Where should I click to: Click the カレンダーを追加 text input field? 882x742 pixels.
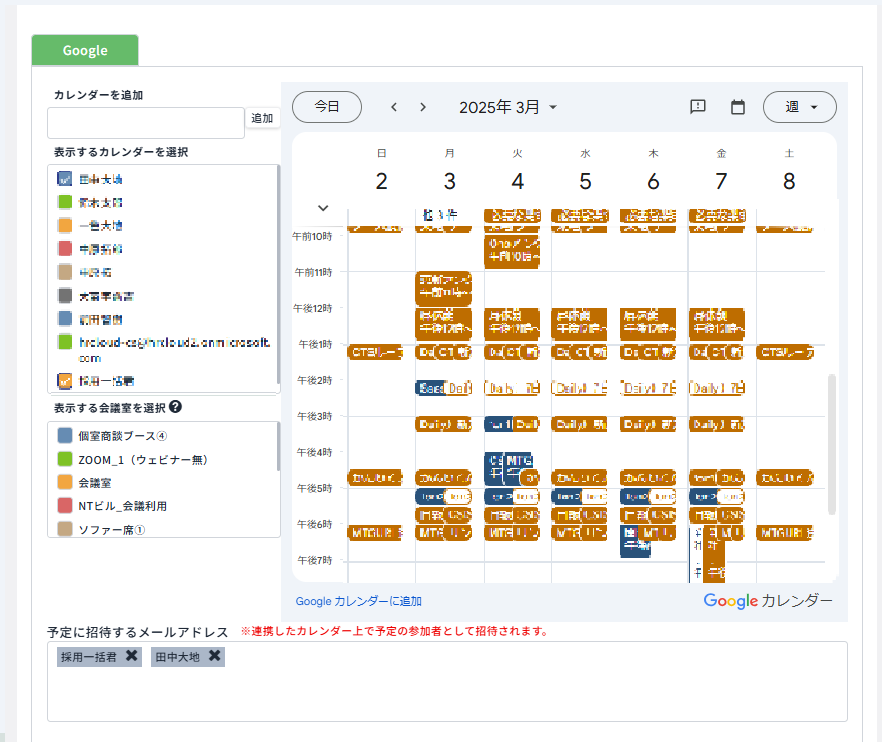coord(146,123)
